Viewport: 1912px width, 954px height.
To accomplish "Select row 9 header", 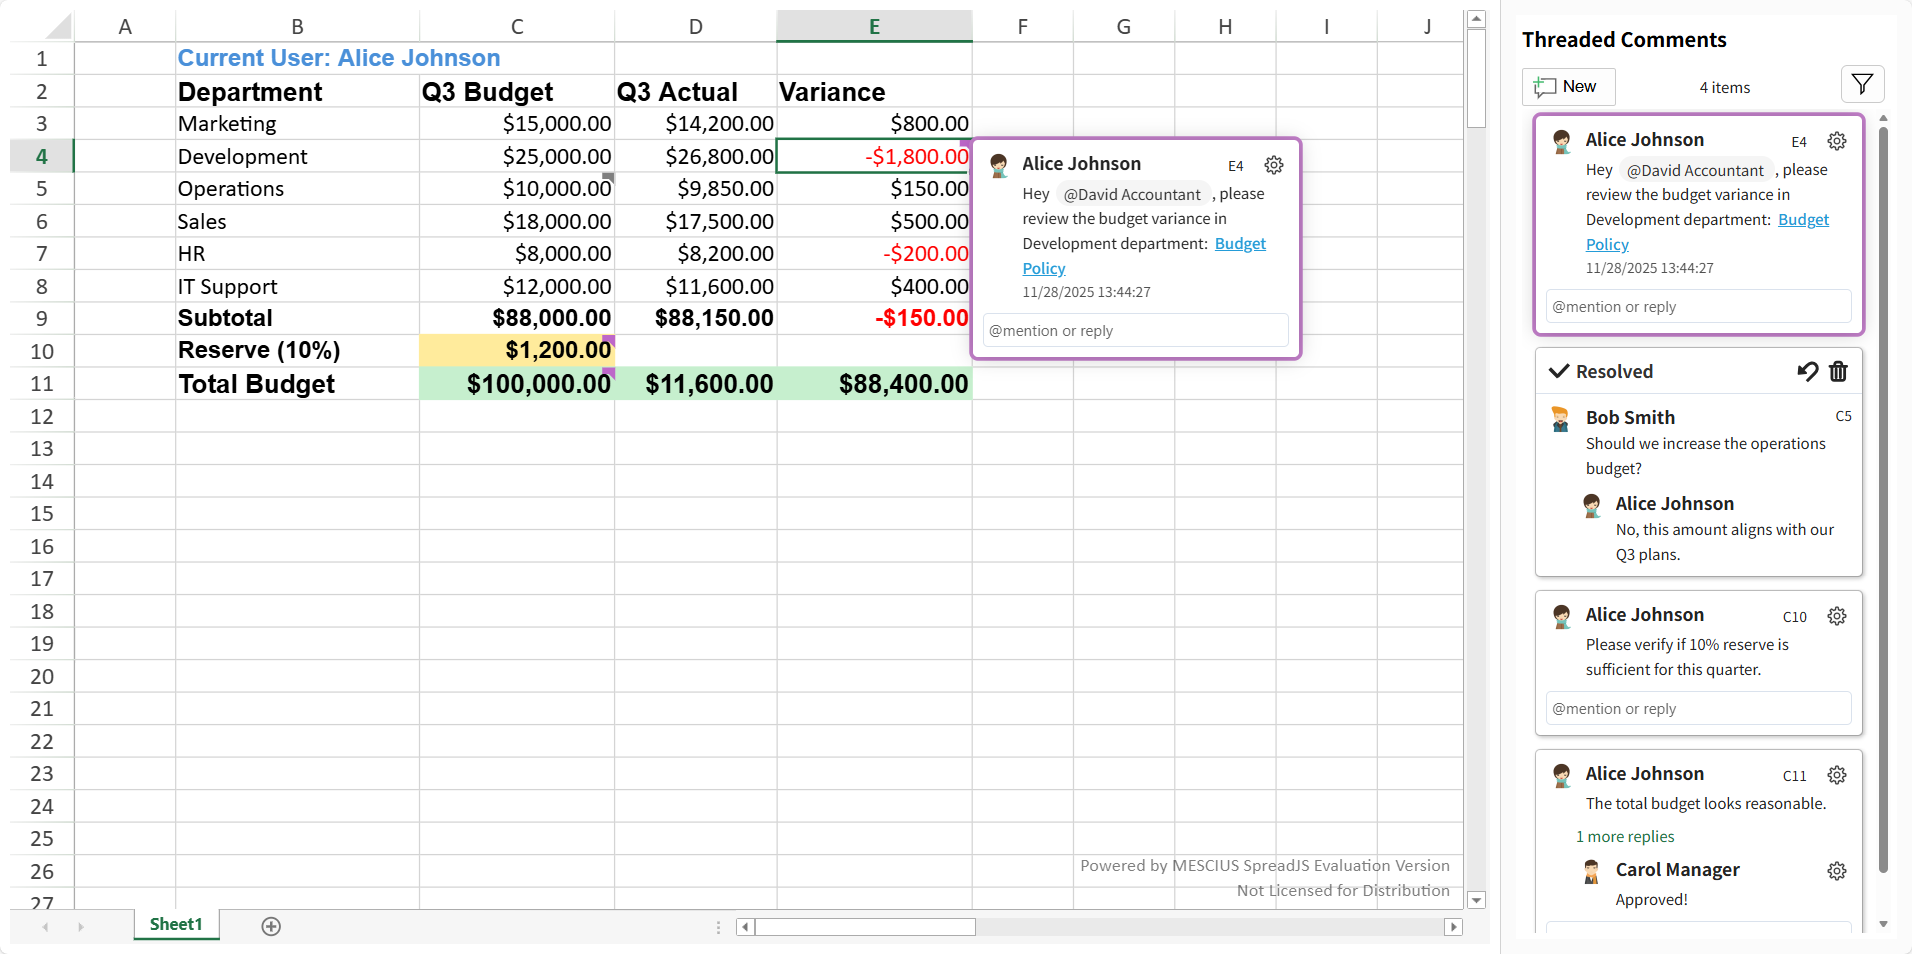I will pos(42,319).
